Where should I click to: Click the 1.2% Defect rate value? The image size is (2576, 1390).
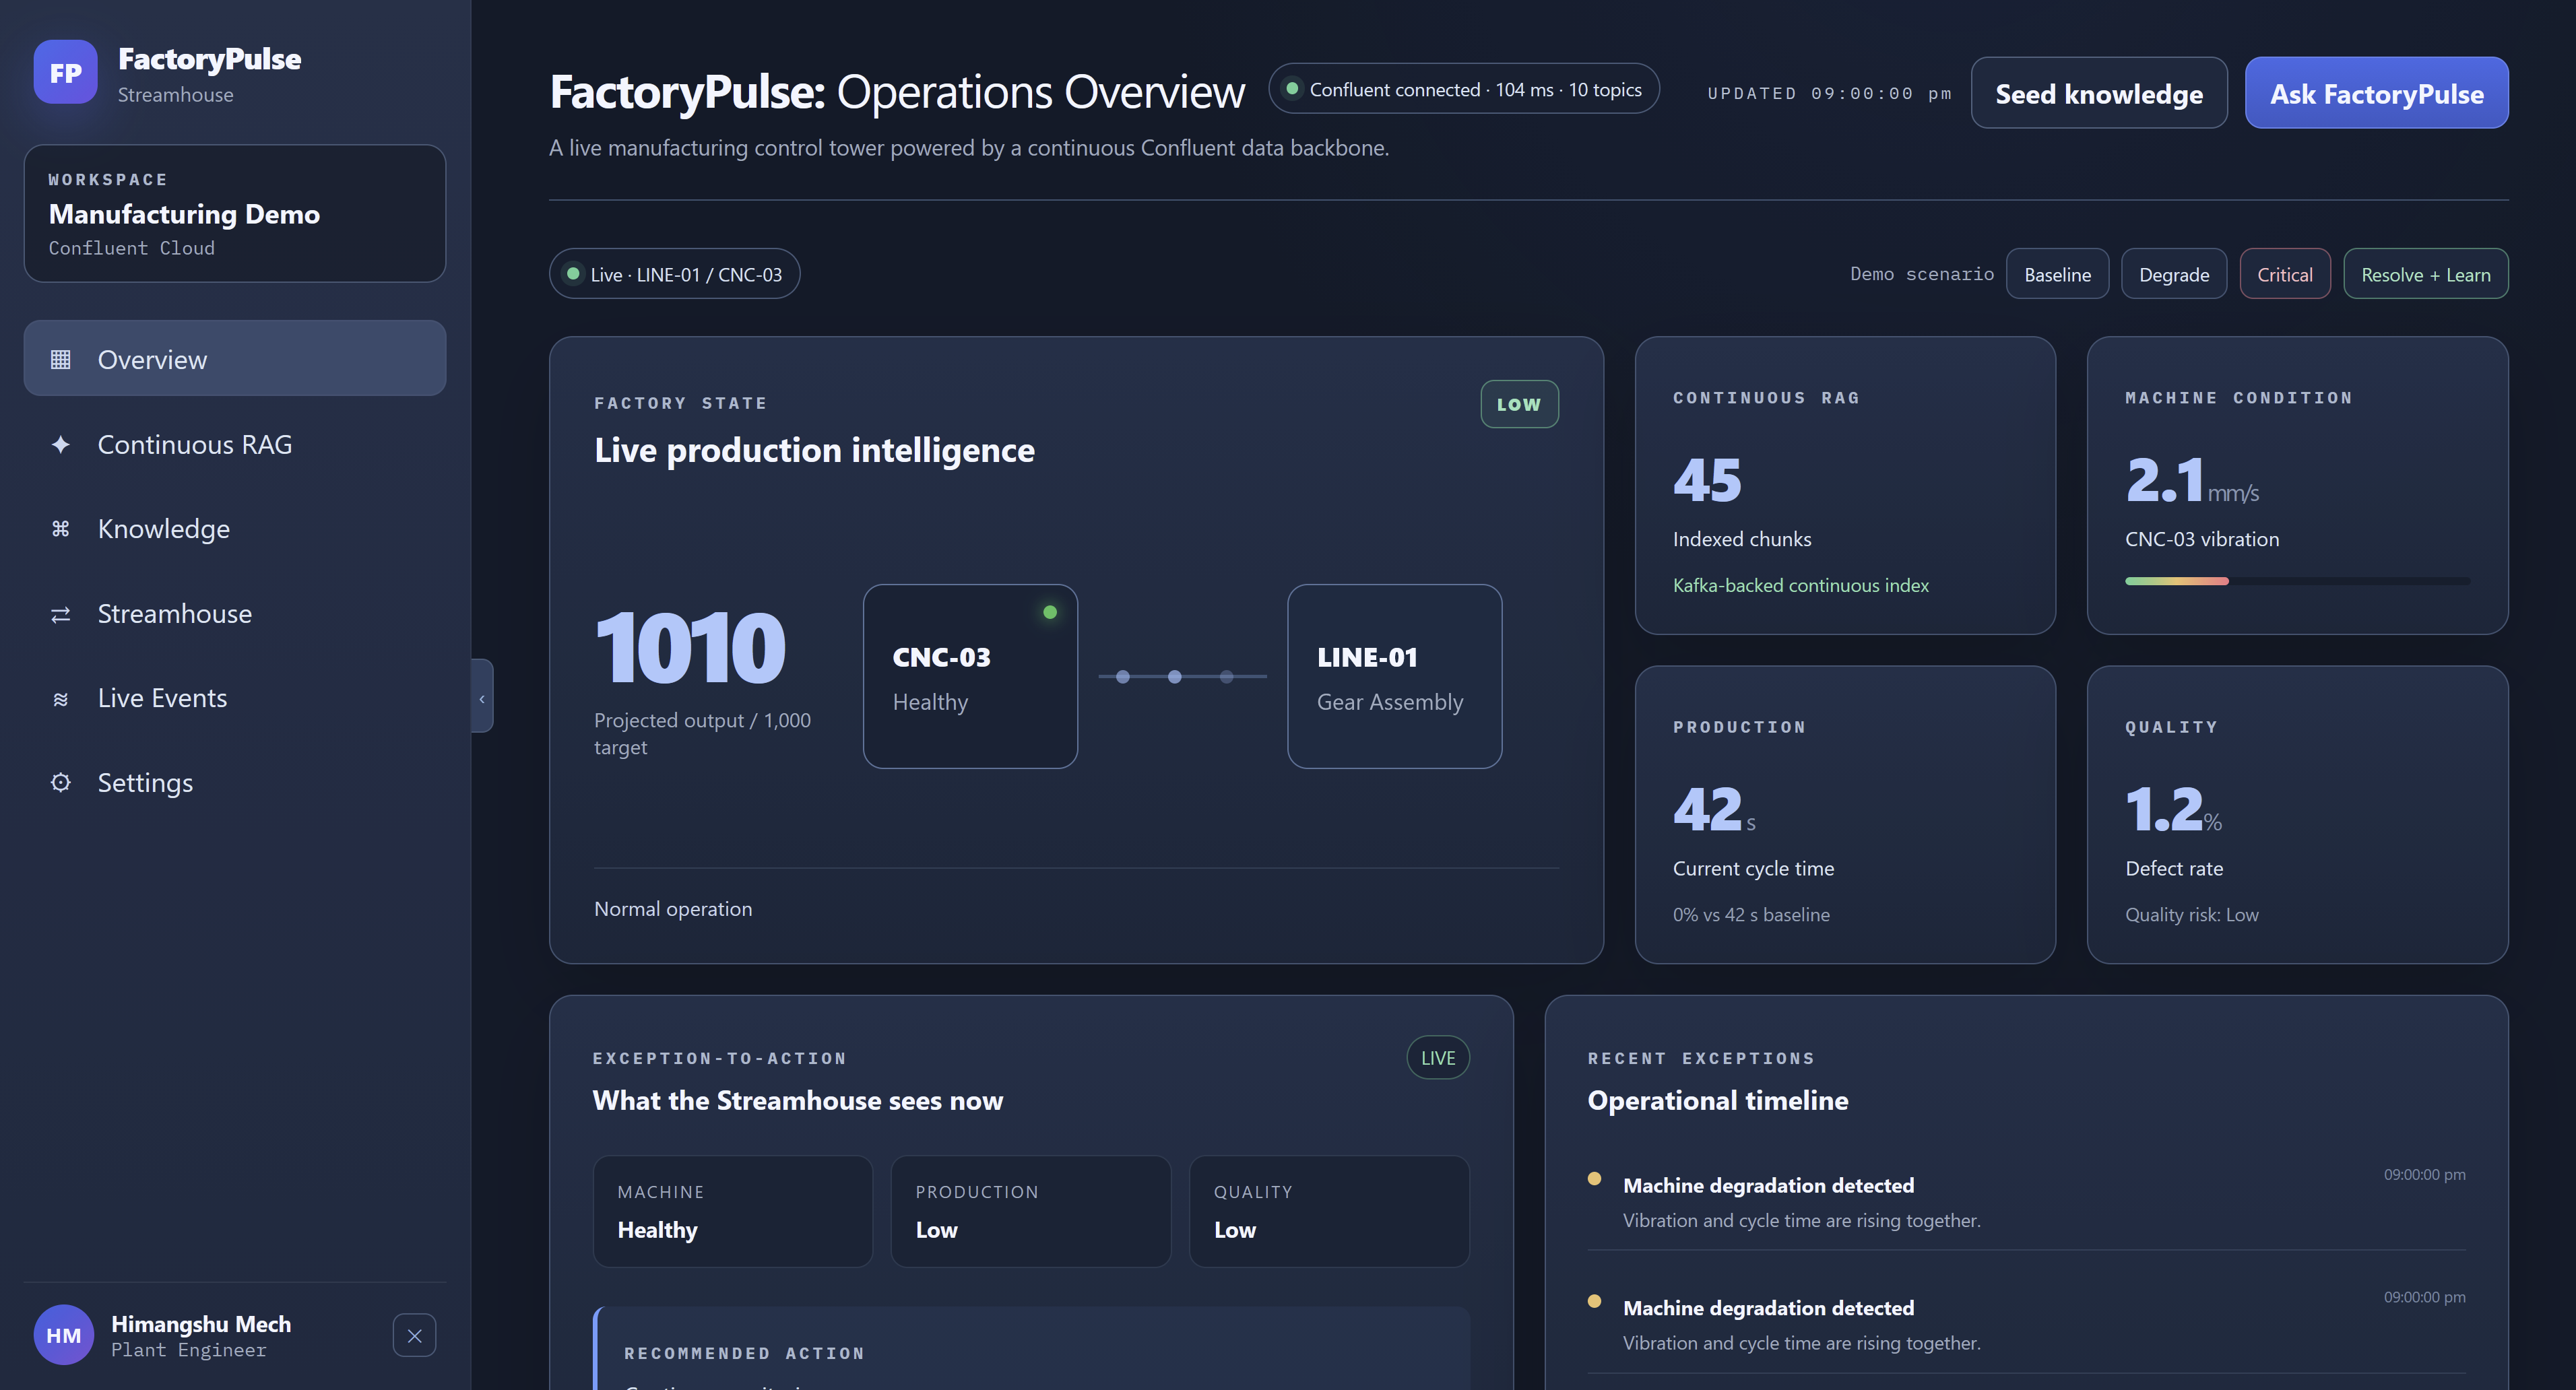(2173, 810)
